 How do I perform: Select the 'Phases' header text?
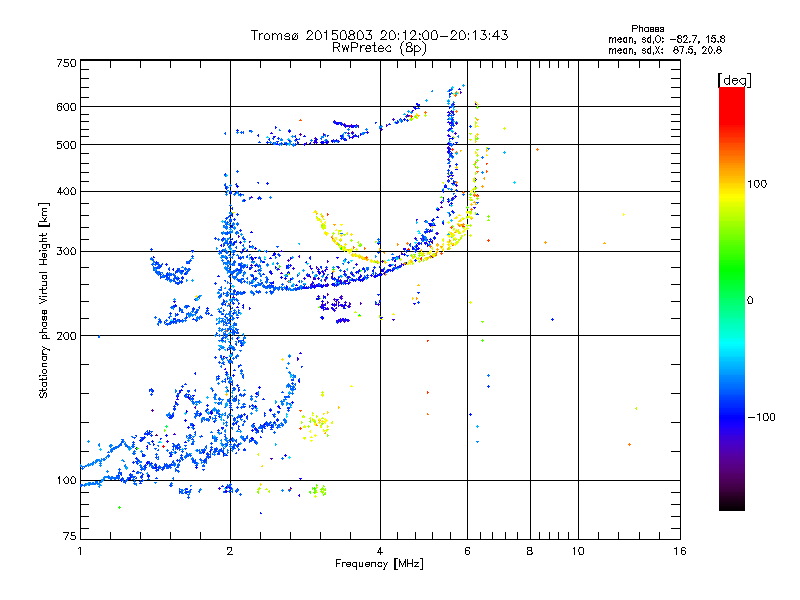click(x=647, y=29)
